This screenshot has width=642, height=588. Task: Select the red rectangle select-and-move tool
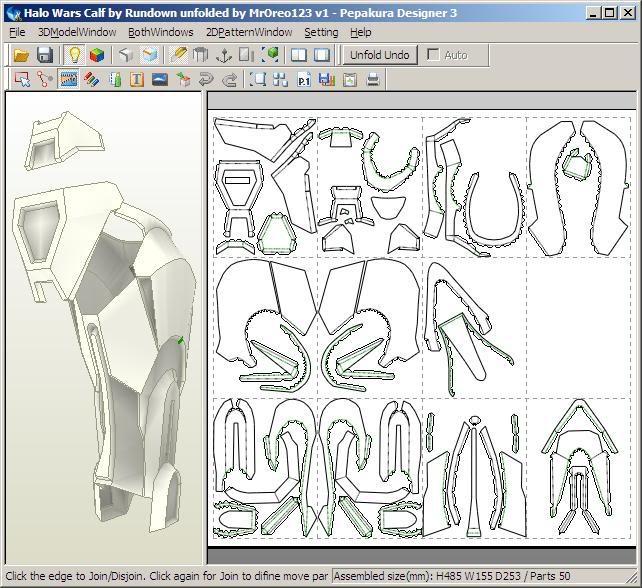(x=22, y=79)
